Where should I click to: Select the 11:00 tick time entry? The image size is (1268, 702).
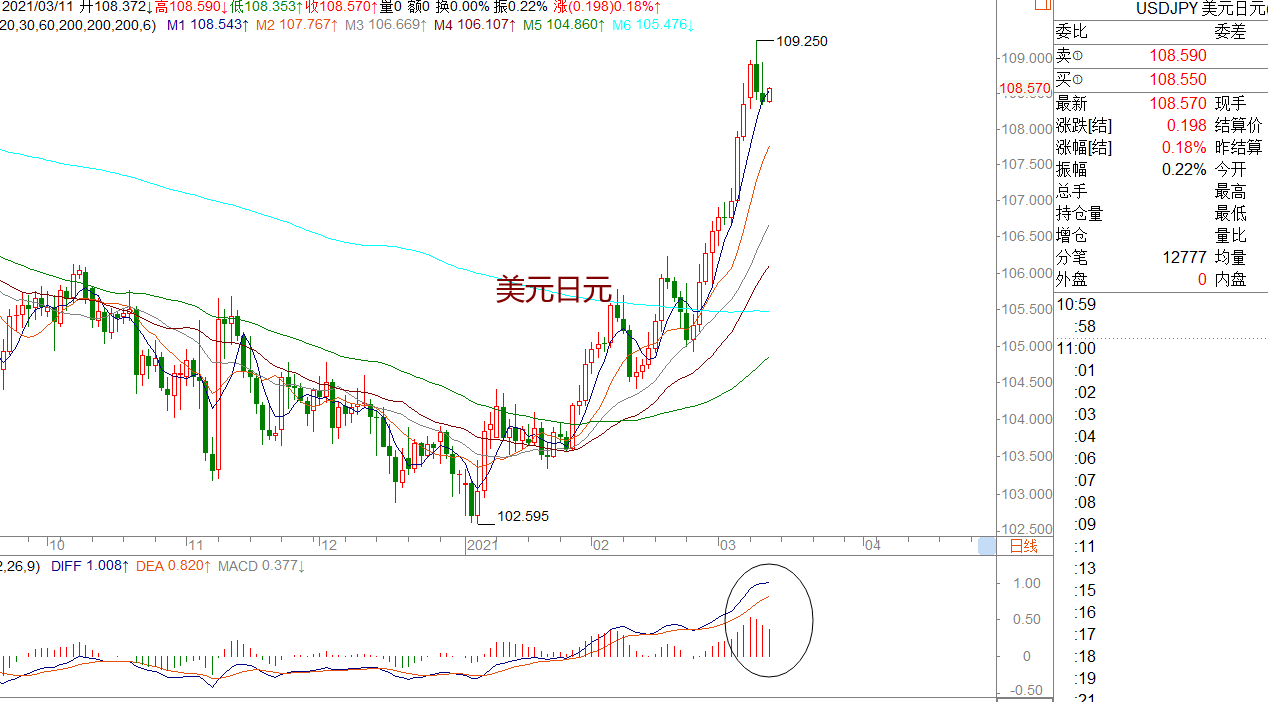1076,349
